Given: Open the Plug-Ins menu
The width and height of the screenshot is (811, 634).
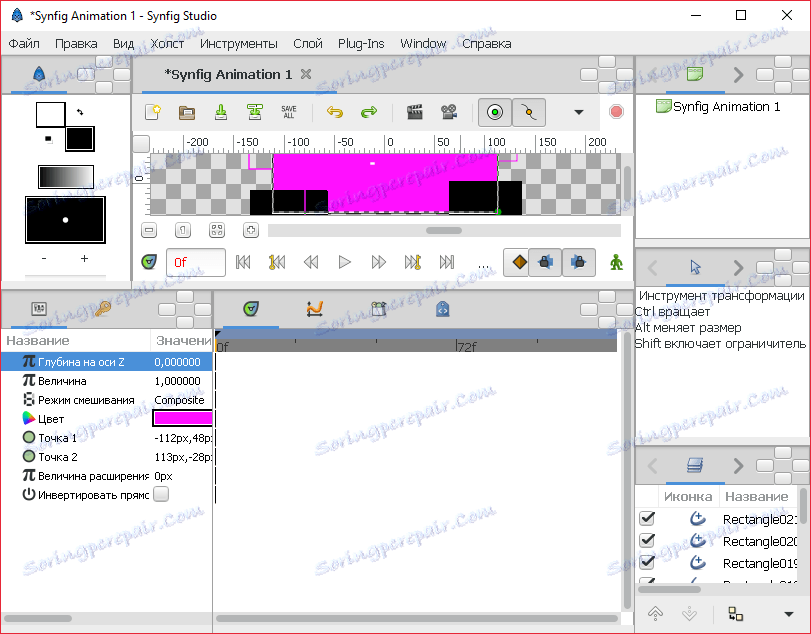Looking at the screenshot, I should [x=361, y=43].
